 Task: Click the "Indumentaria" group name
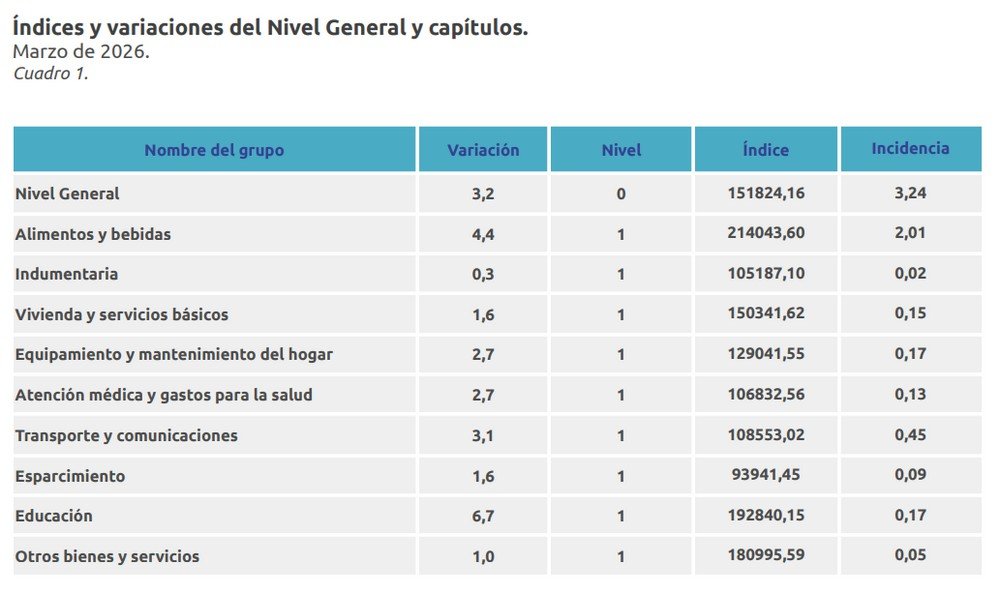coord(66,274)
